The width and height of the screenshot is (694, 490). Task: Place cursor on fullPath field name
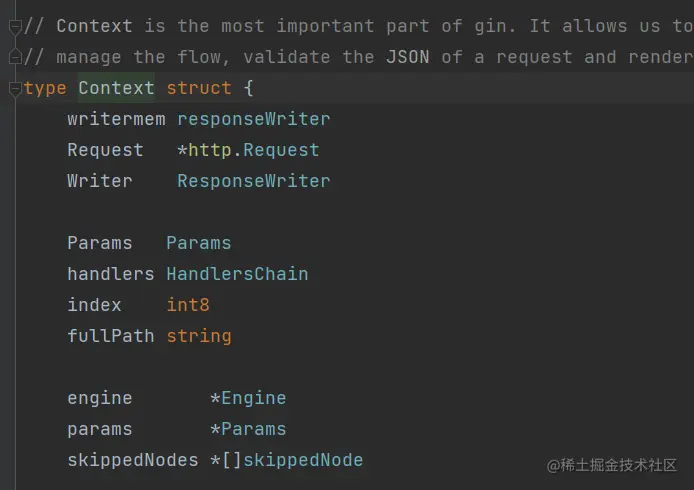[x=110, y=336]
